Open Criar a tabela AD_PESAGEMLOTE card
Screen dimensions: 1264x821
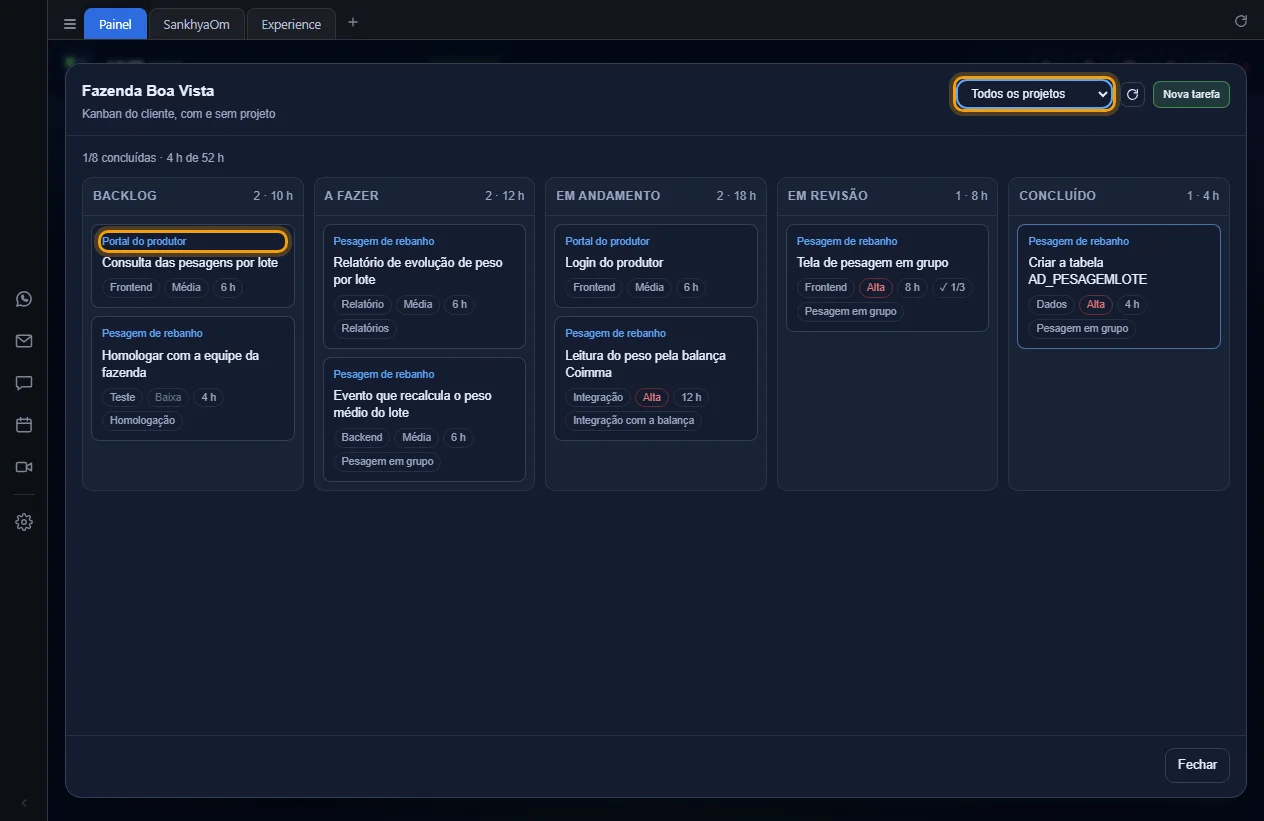pyautogui.click(x=1119, y=286)
